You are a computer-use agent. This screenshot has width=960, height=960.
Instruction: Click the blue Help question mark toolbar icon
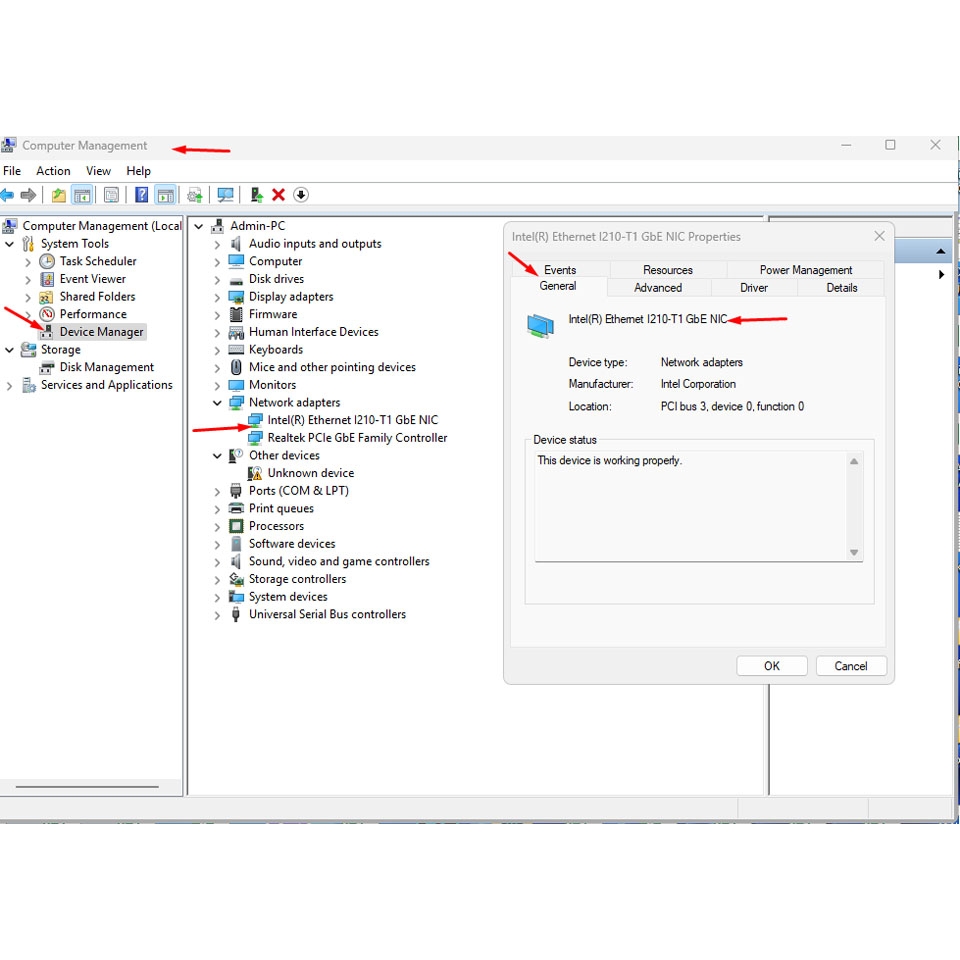[141, 195]
